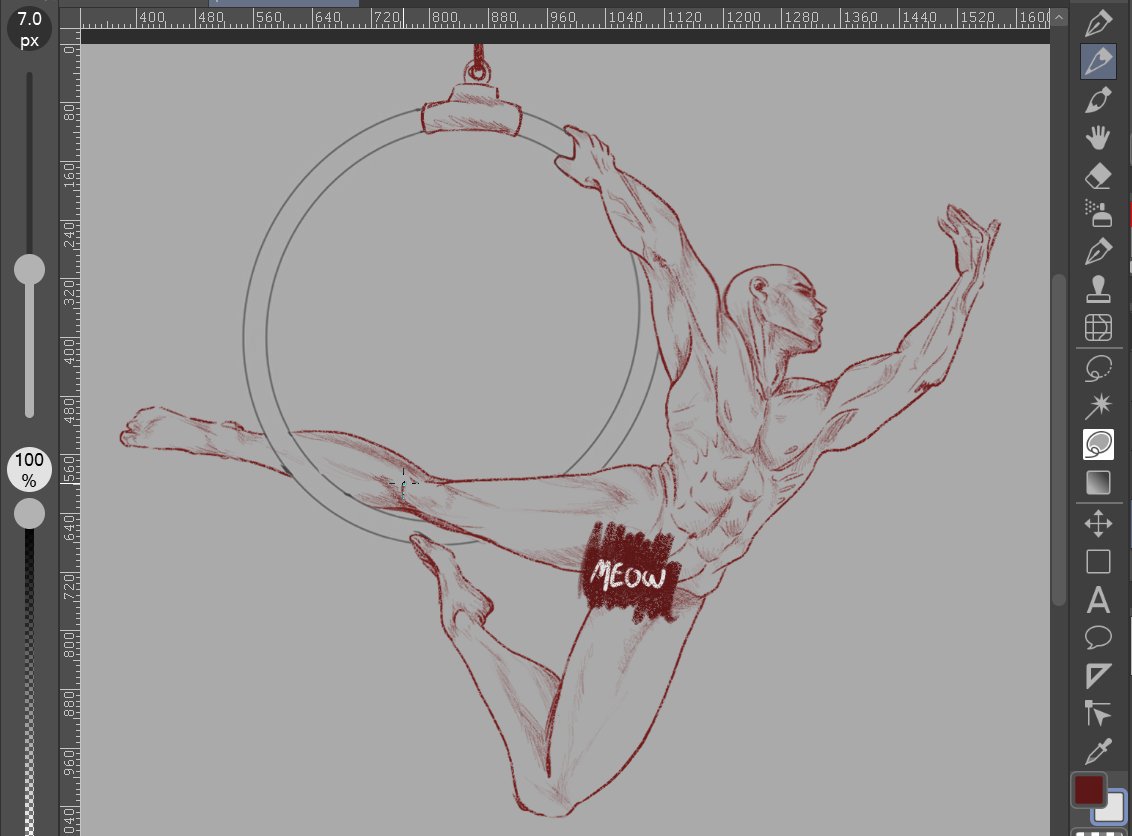Activate the Hand pan tool
Viewport: 1132px width, 836px height.
point(1098,137)
